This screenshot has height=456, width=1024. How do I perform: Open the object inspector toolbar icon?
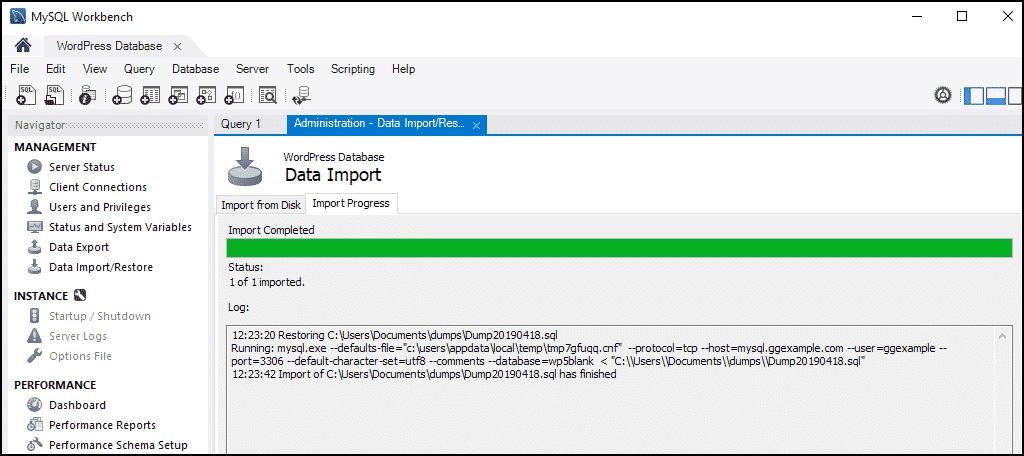coord(87,95)
